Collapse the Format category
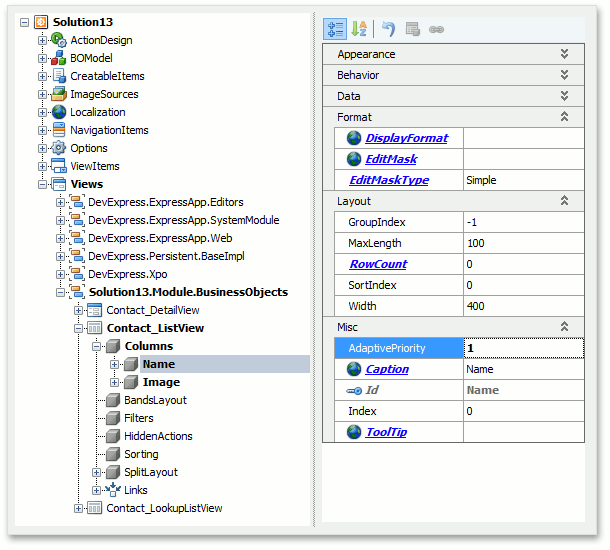The image size is (610, 550). (x=564, y=117)
